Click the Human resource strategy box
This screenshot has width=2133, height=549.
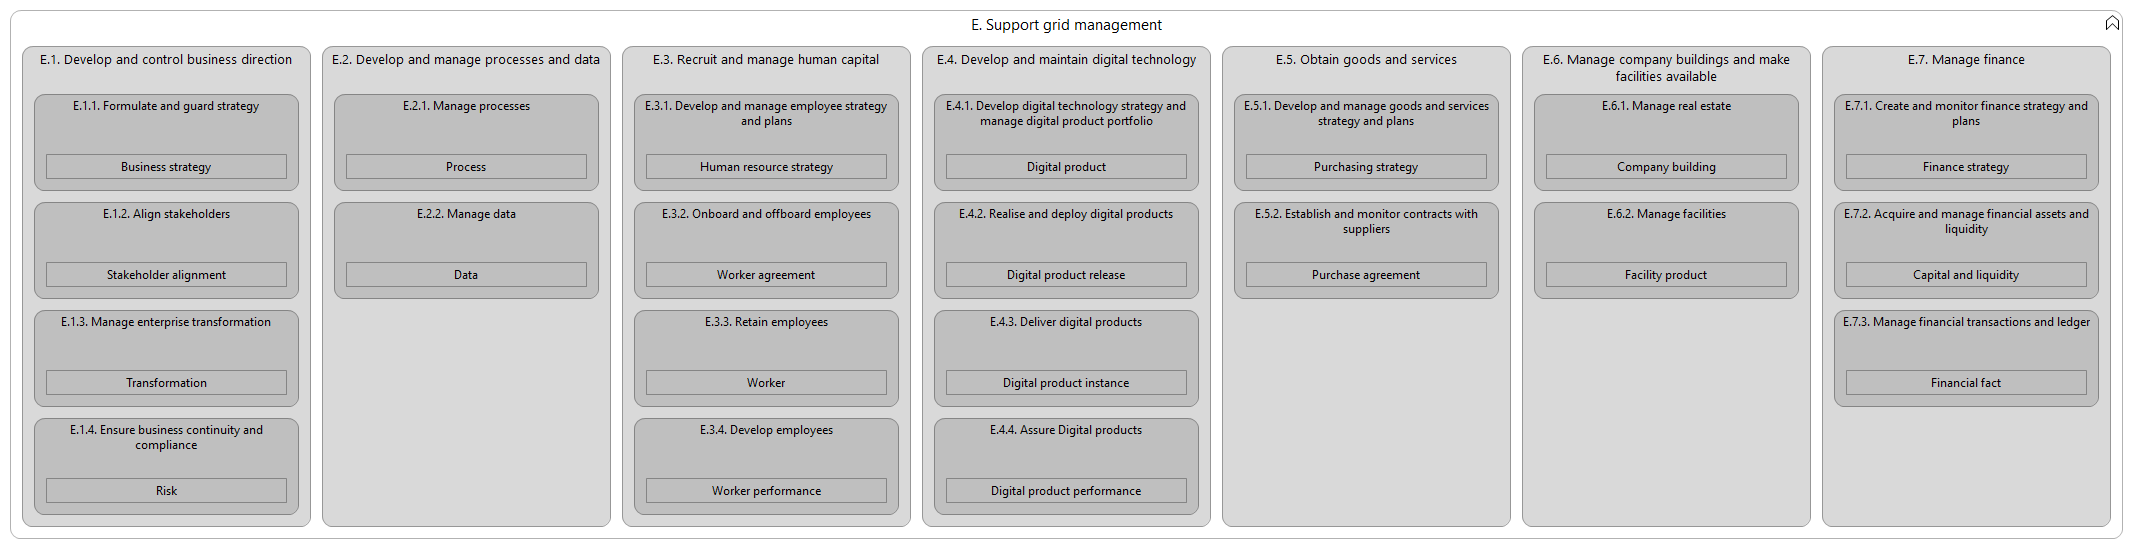coord(766,167)
